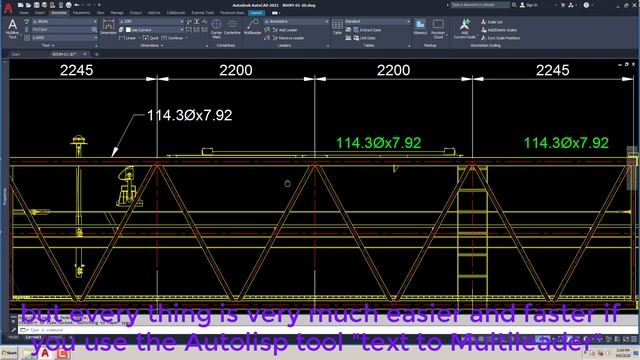Image resolution: width=640 pixels, height=360 pixels.
Task: Click Add/Delete Scales
Action: coord(499,30)
